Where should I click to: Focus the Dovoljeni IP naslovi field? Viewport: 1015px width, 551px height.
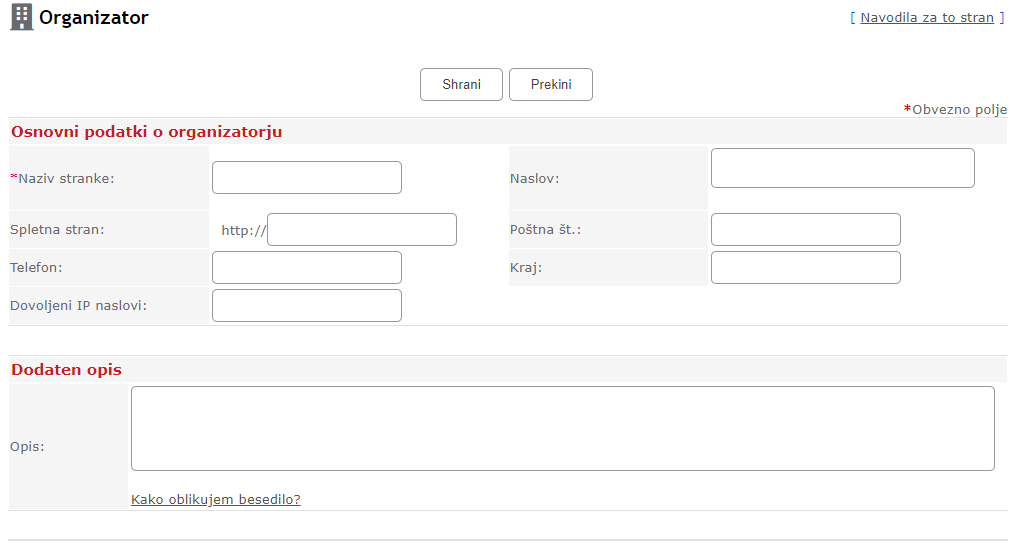307,306
